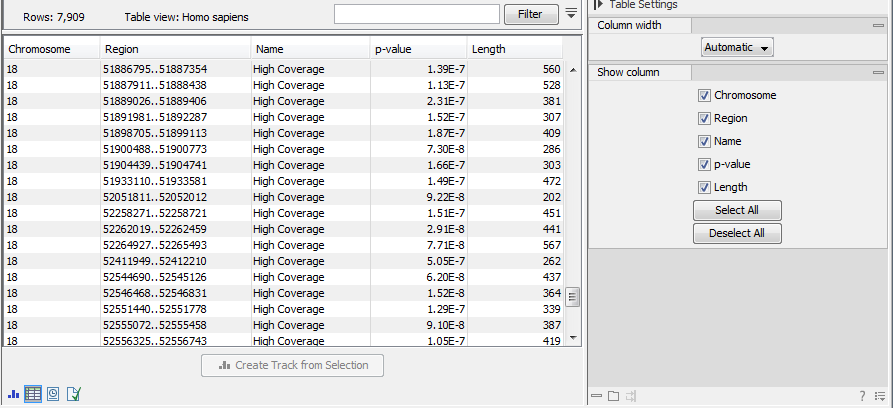Uncheck the Chromosome column checkbox
Viewport: 893px width, 408px height.
[x=704, y=95]
